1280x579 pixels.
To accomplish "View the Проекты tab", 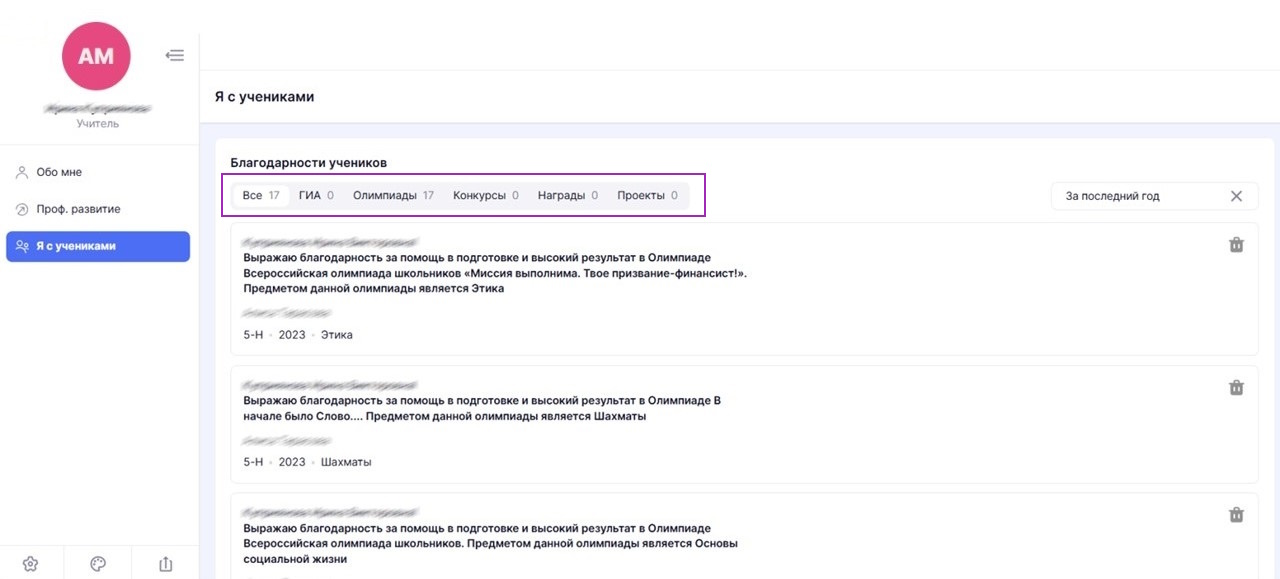I will [x=647, y=195].
